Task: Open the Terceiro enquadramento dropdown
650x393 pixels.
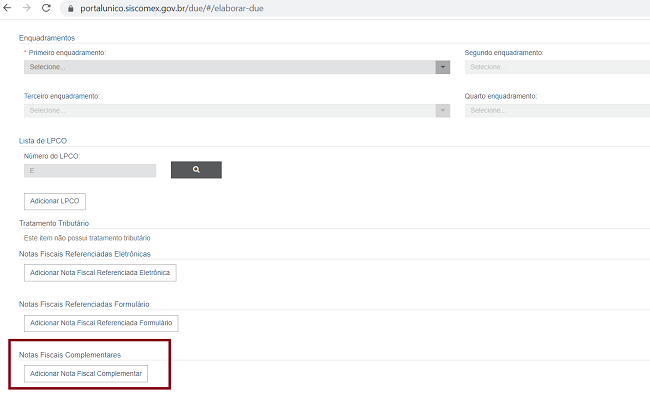Action: point(237,111)
